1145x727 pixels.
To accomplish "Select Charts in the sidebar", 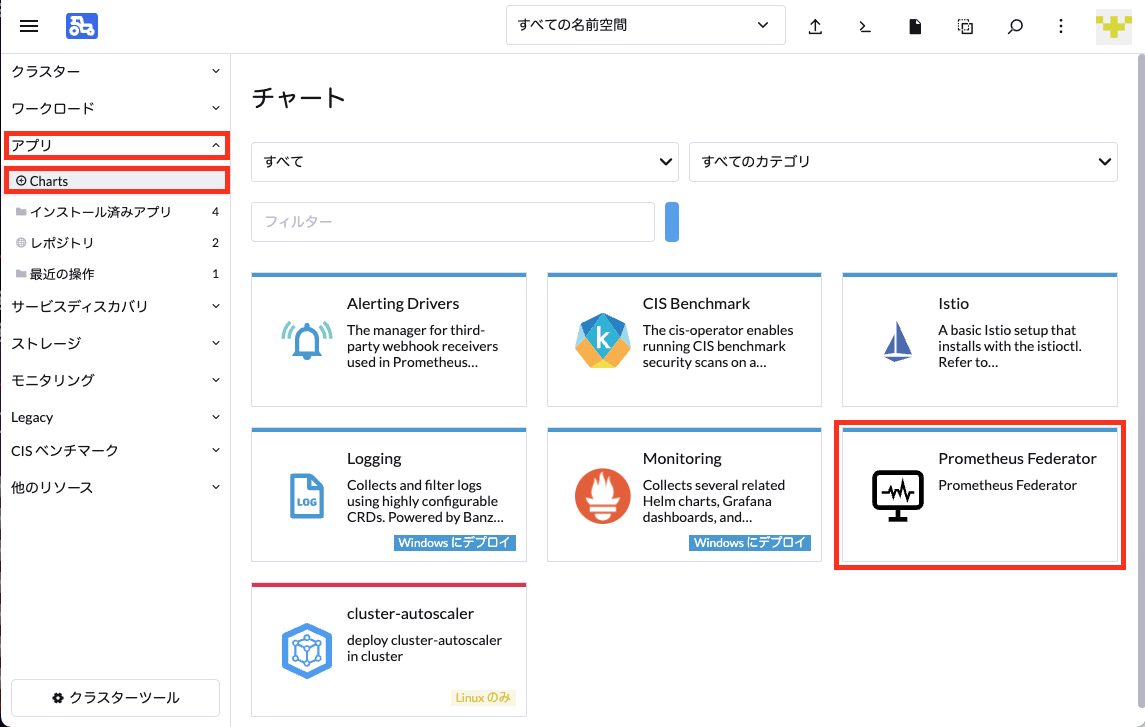I will coord(117,180).
